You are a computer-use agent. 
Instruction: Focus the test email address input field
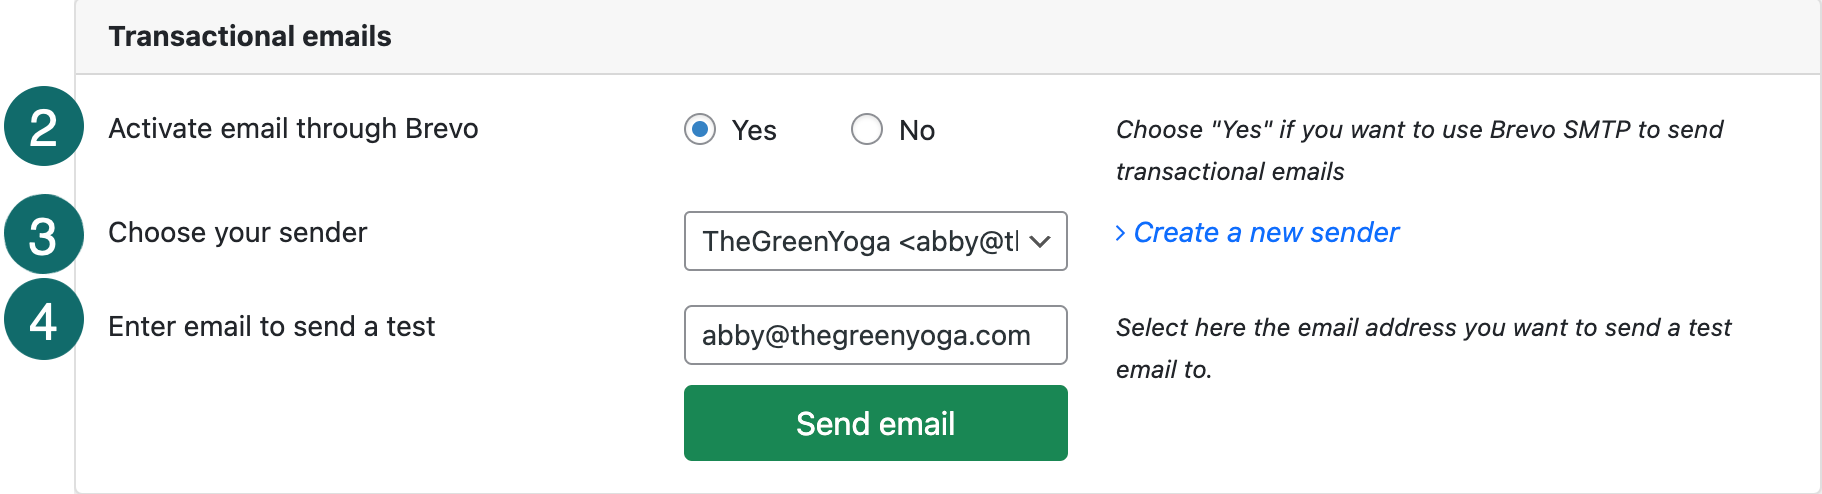click(x=875, y=335)
